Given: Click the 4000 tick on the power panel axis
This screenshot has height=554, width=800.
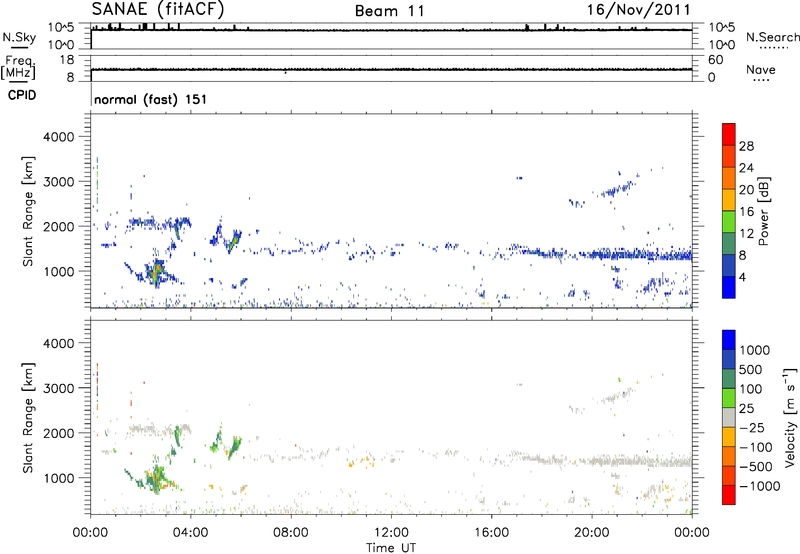Looking at the screenshot, I should coord(58,137).
